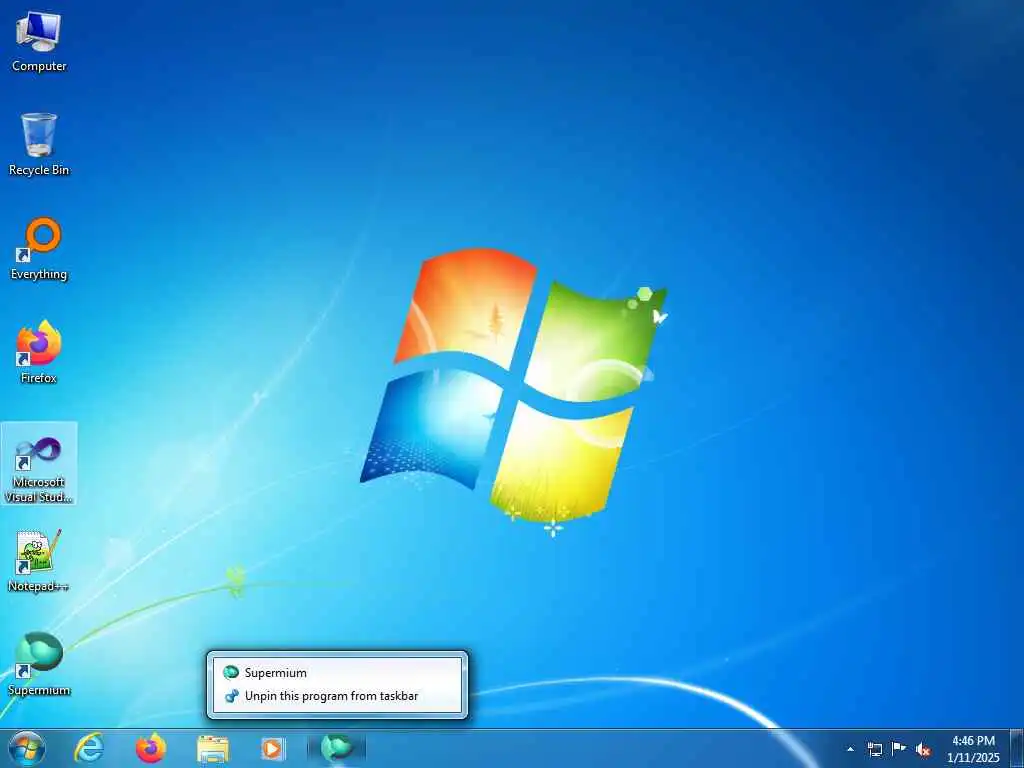This screenshot has height=768, width=1024.
Task: Launch Firefox from the taskbar
Action: [x=151, y=748]
